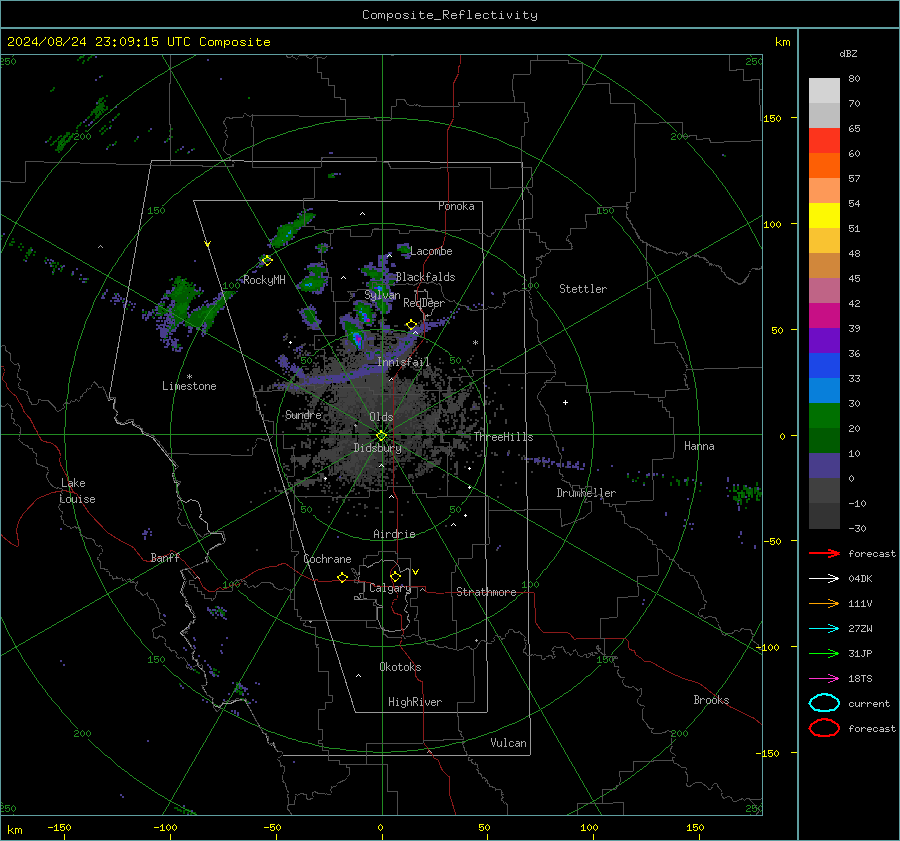This screenshot has height=841, width=900.
Task: Click the Airdrie label
Action: click(394, 534)
